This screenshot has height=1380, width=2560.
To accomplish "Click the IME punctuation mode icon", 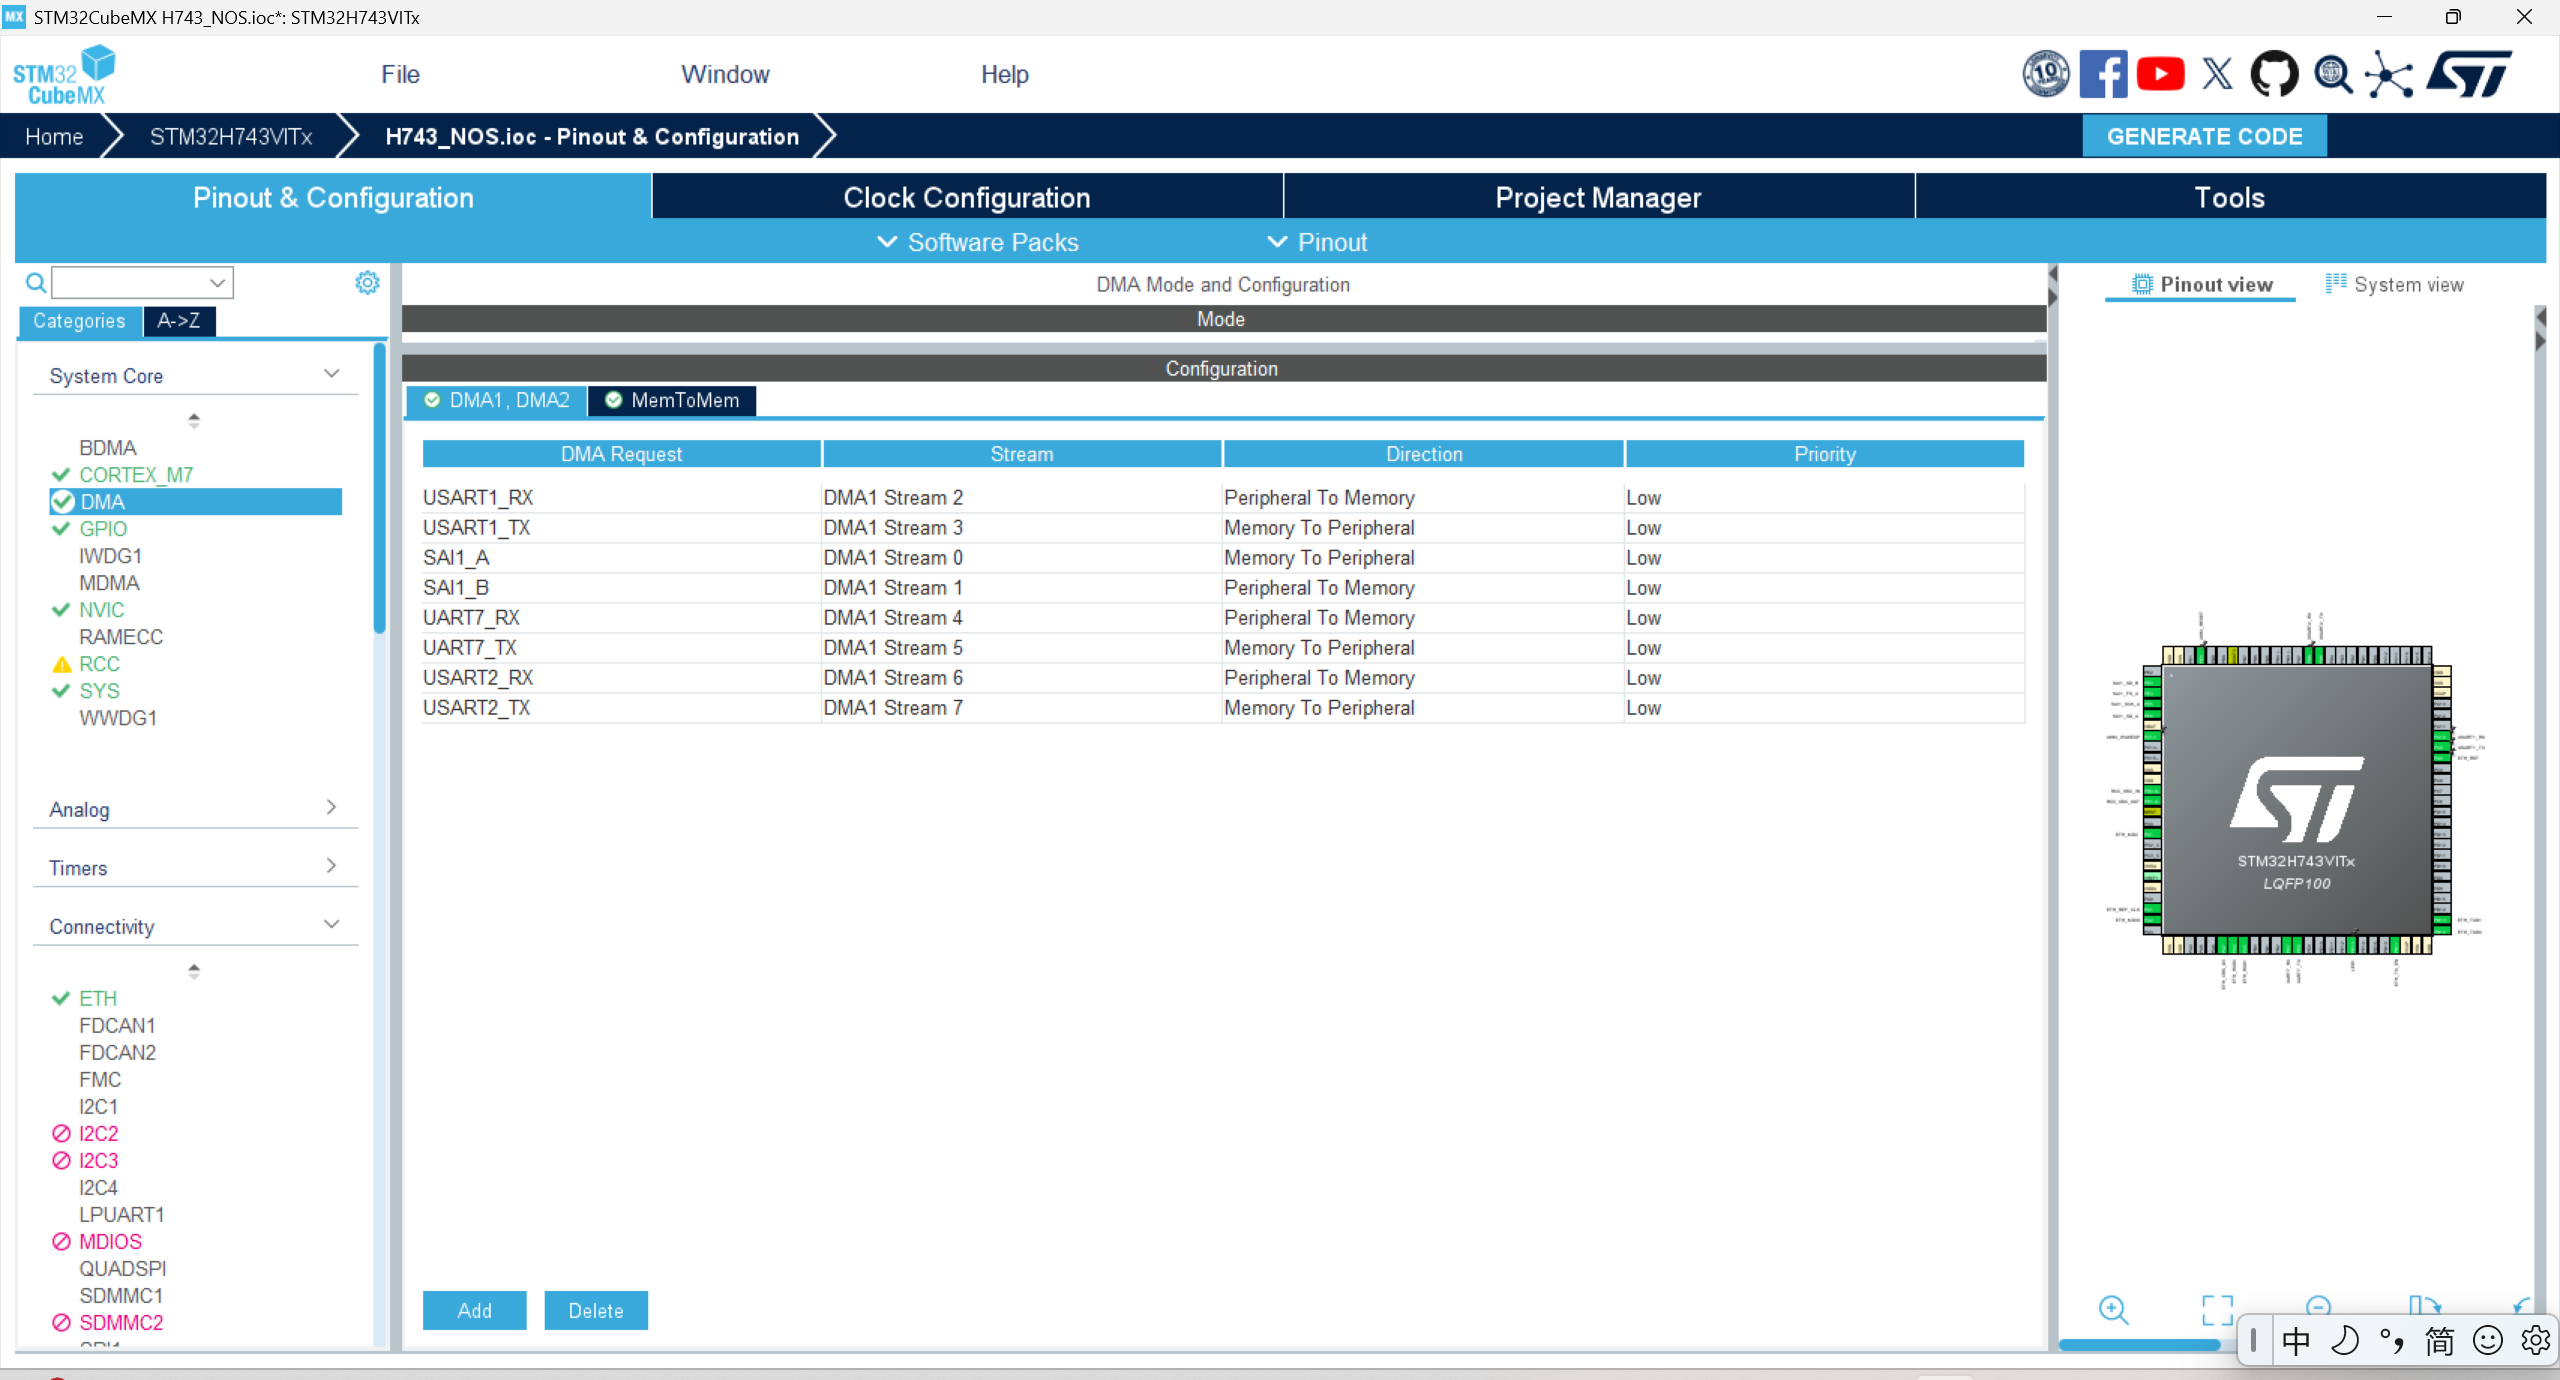I will pyautogui.click(x=2392, y=1340).
